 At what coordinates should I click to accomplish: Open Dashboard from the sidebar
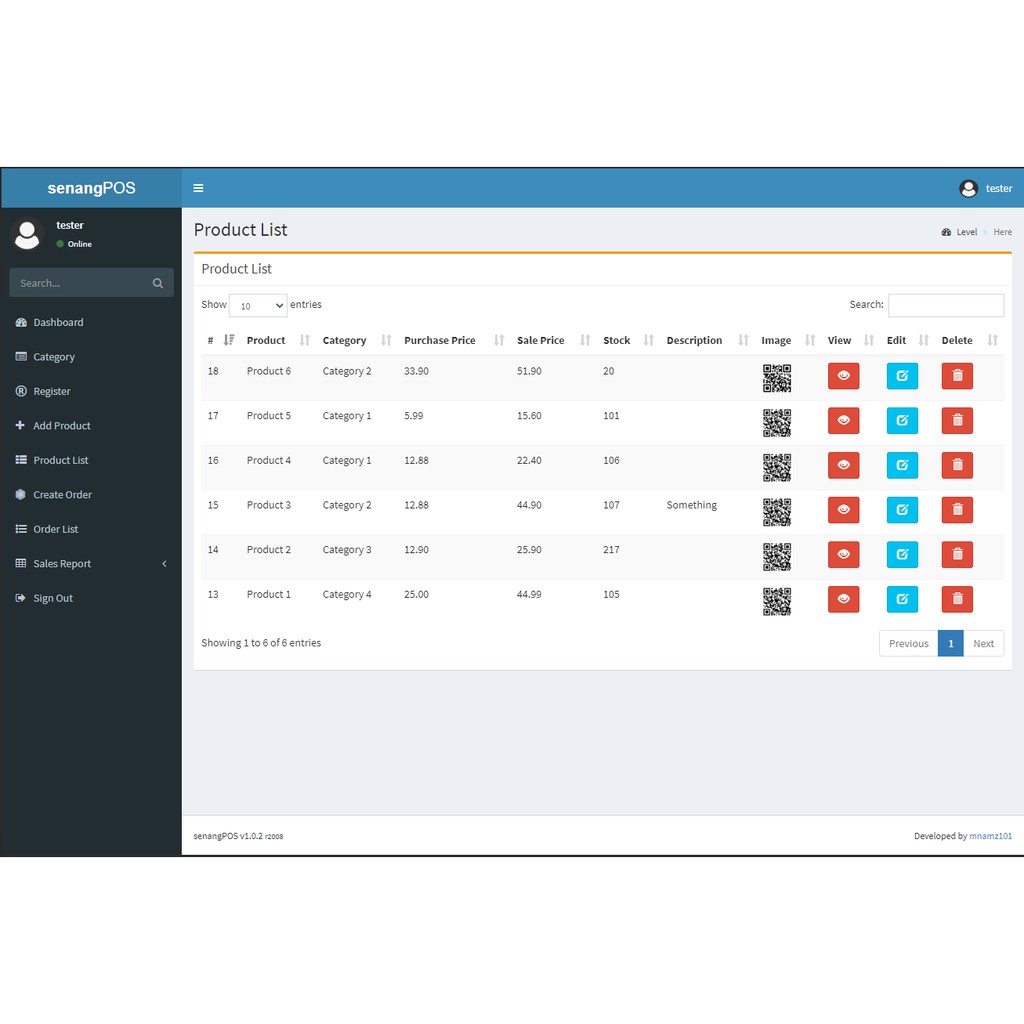click(58, 323)
